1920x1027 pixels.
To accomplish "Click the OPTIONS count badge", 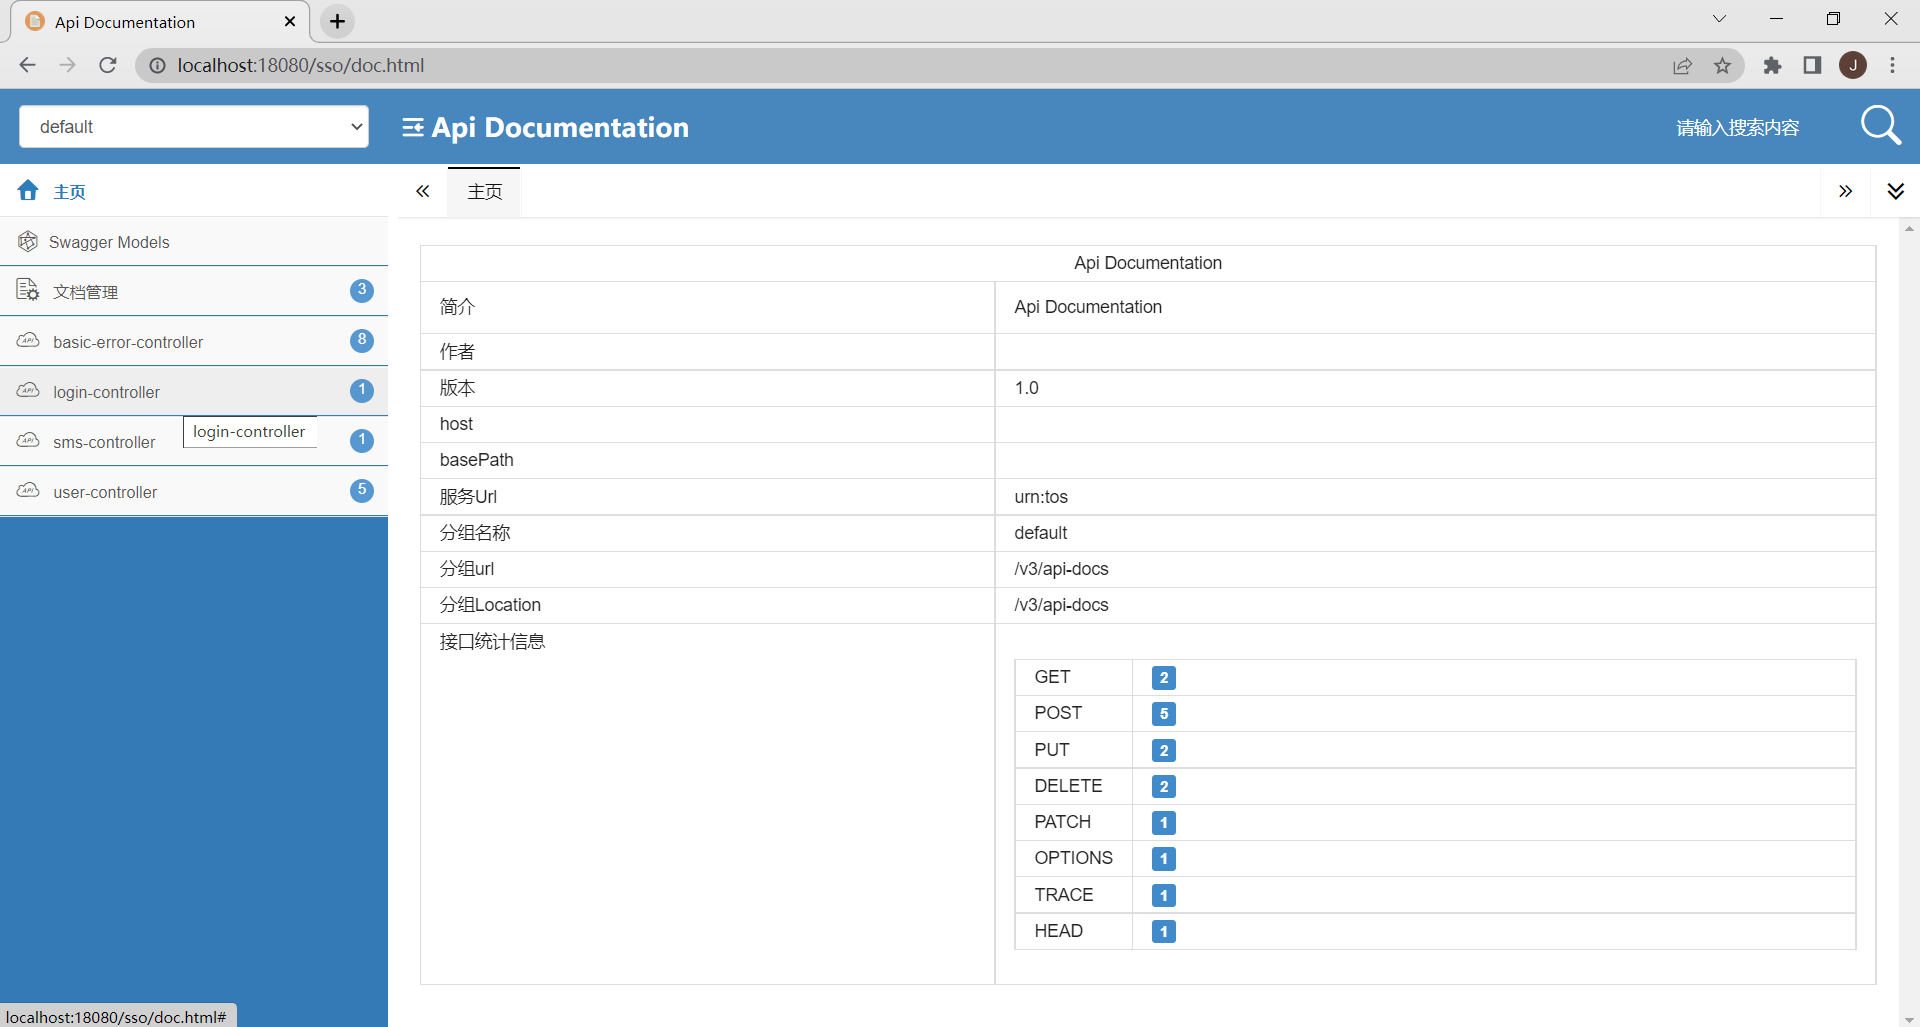I will click(x=1163, y=858).
